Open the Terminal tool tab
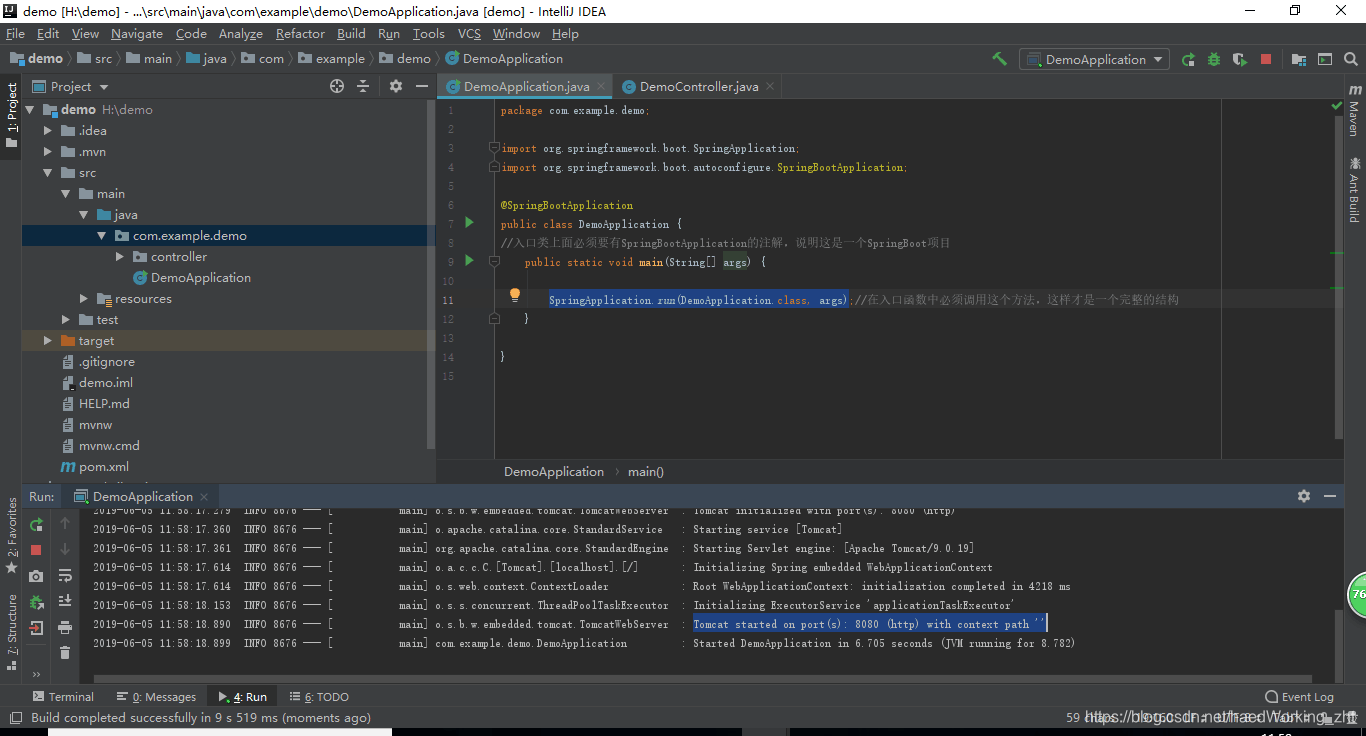Image resolution: width=1366 pixels, height=736 pixels. 63,697
